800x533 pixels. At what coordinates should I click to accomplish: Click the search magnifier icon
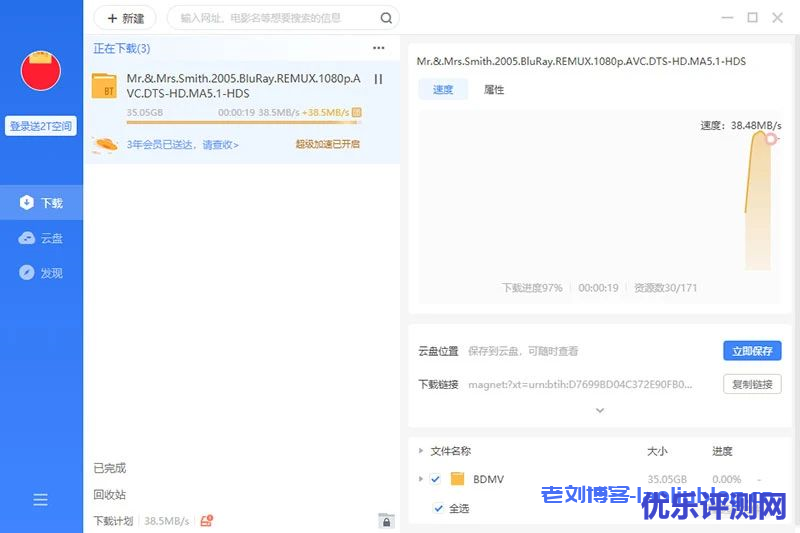tap(386, 18)
